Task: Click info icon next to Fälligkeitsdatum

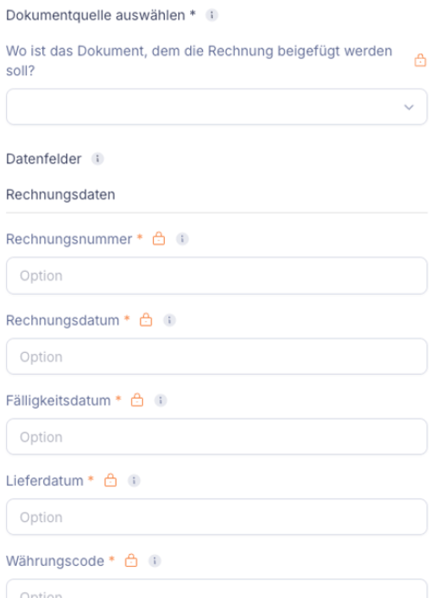Action: click(161, 400)
